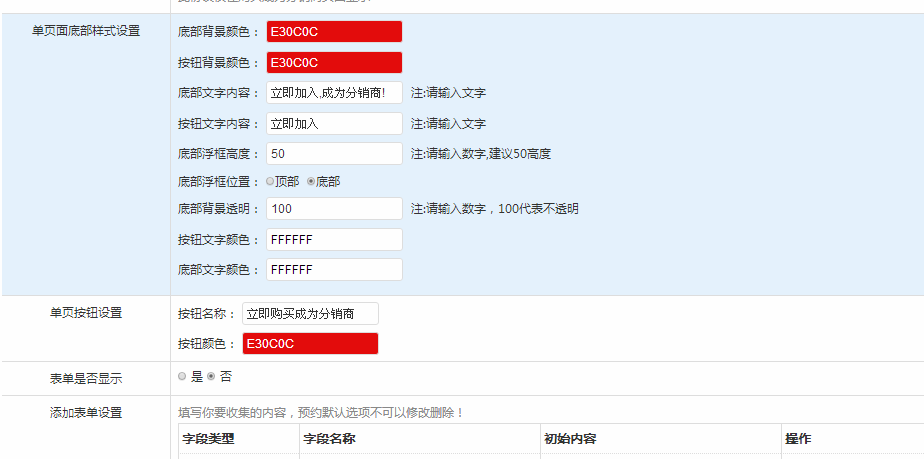
Task: Click the 底部背景透明 input showing 100
Action: pyautogui.click(x=334, y=209)
